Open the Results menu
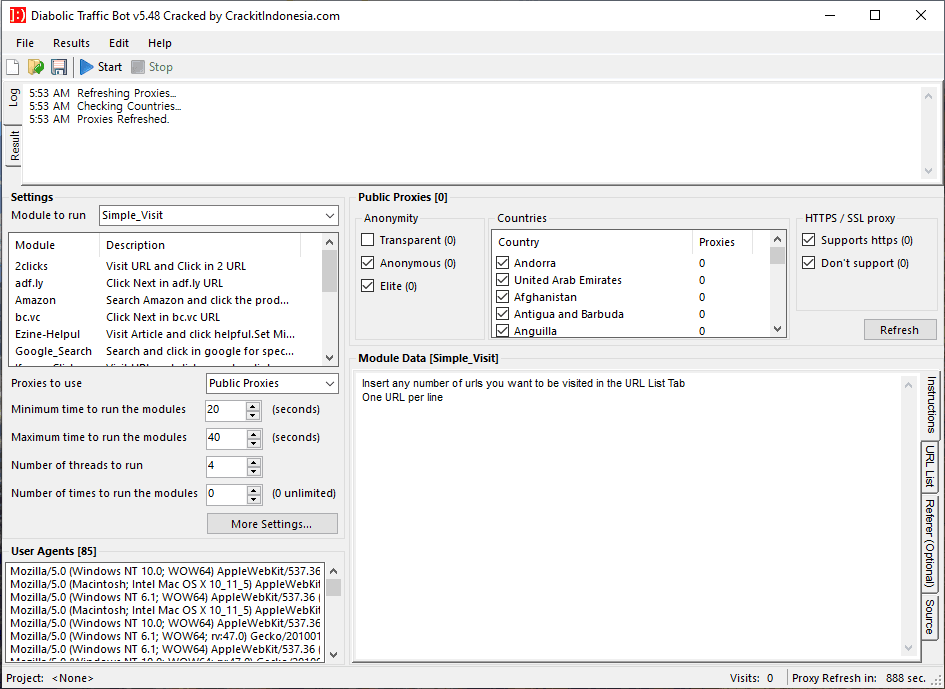 pyautogui.click(x=71, y=43)
